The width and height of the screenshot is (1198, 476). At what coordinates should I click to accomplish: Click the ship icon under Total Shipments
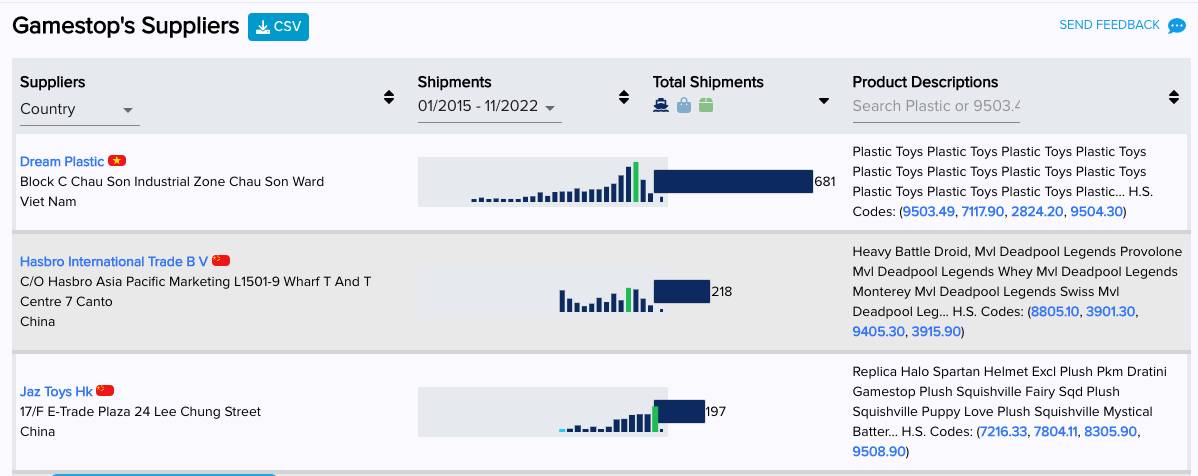pyautogui.click(x=660, y=105)
